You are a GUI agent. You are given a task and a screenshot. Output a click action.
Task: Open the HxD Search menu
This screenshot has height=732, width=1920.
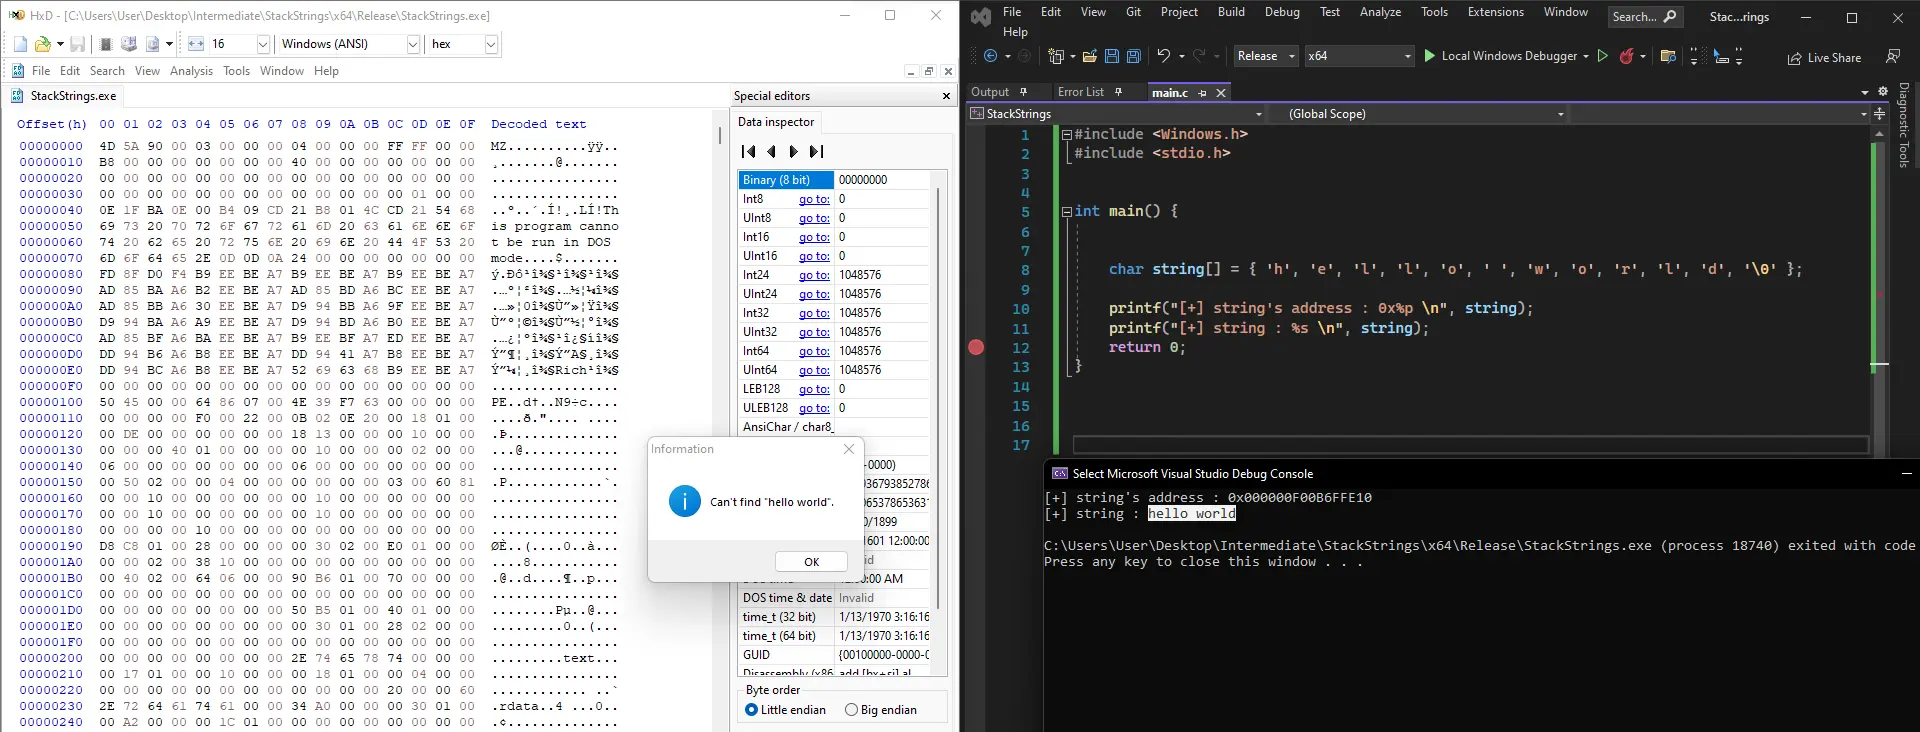tap(107, 71)
